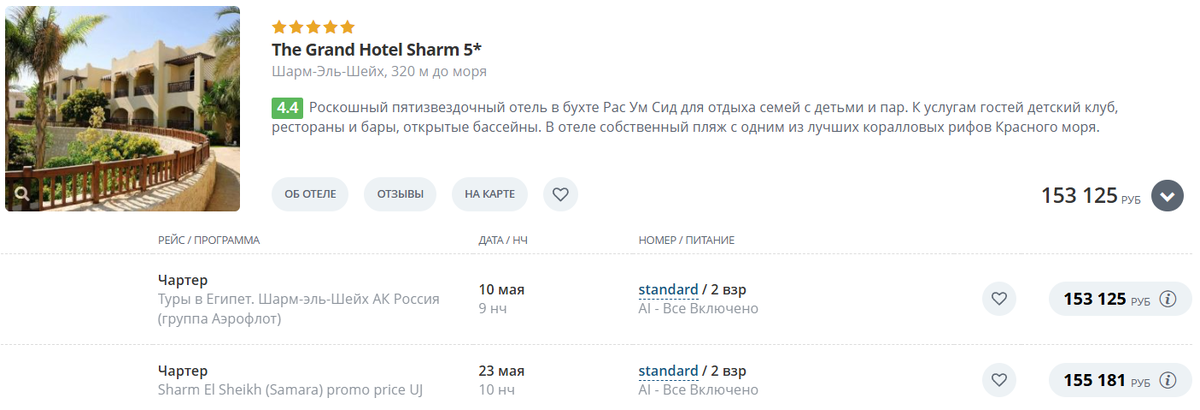The height and width of the screenshot is (410, 1200).
Task: Open the ОТЗЫВЫ reviews tab
Action: point(400,194)
